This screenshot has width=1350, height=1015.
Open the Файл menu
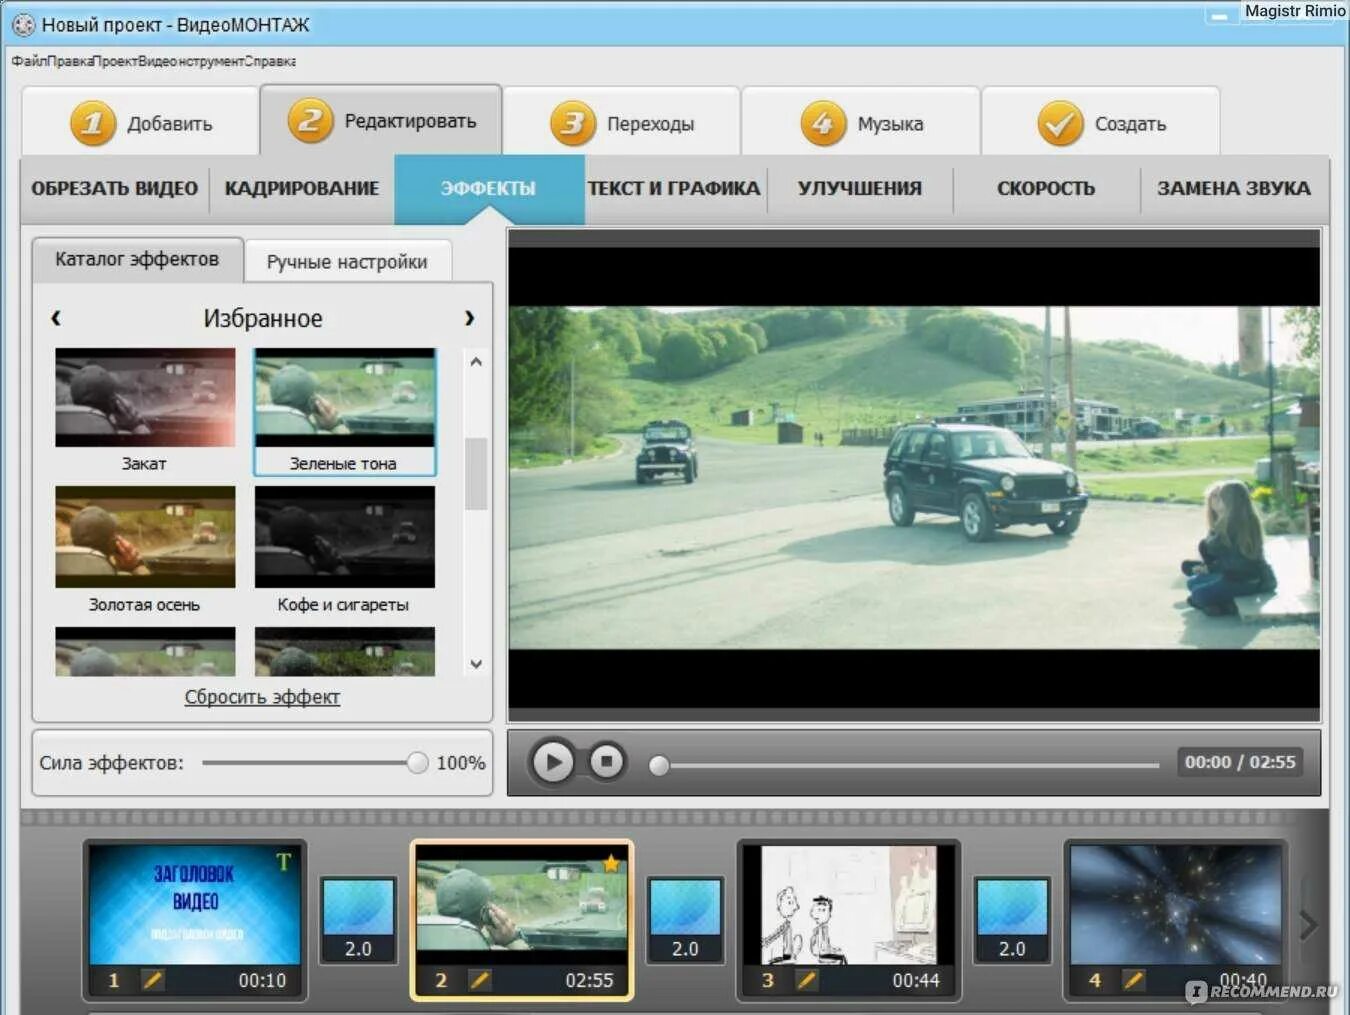tap(29, 61)
